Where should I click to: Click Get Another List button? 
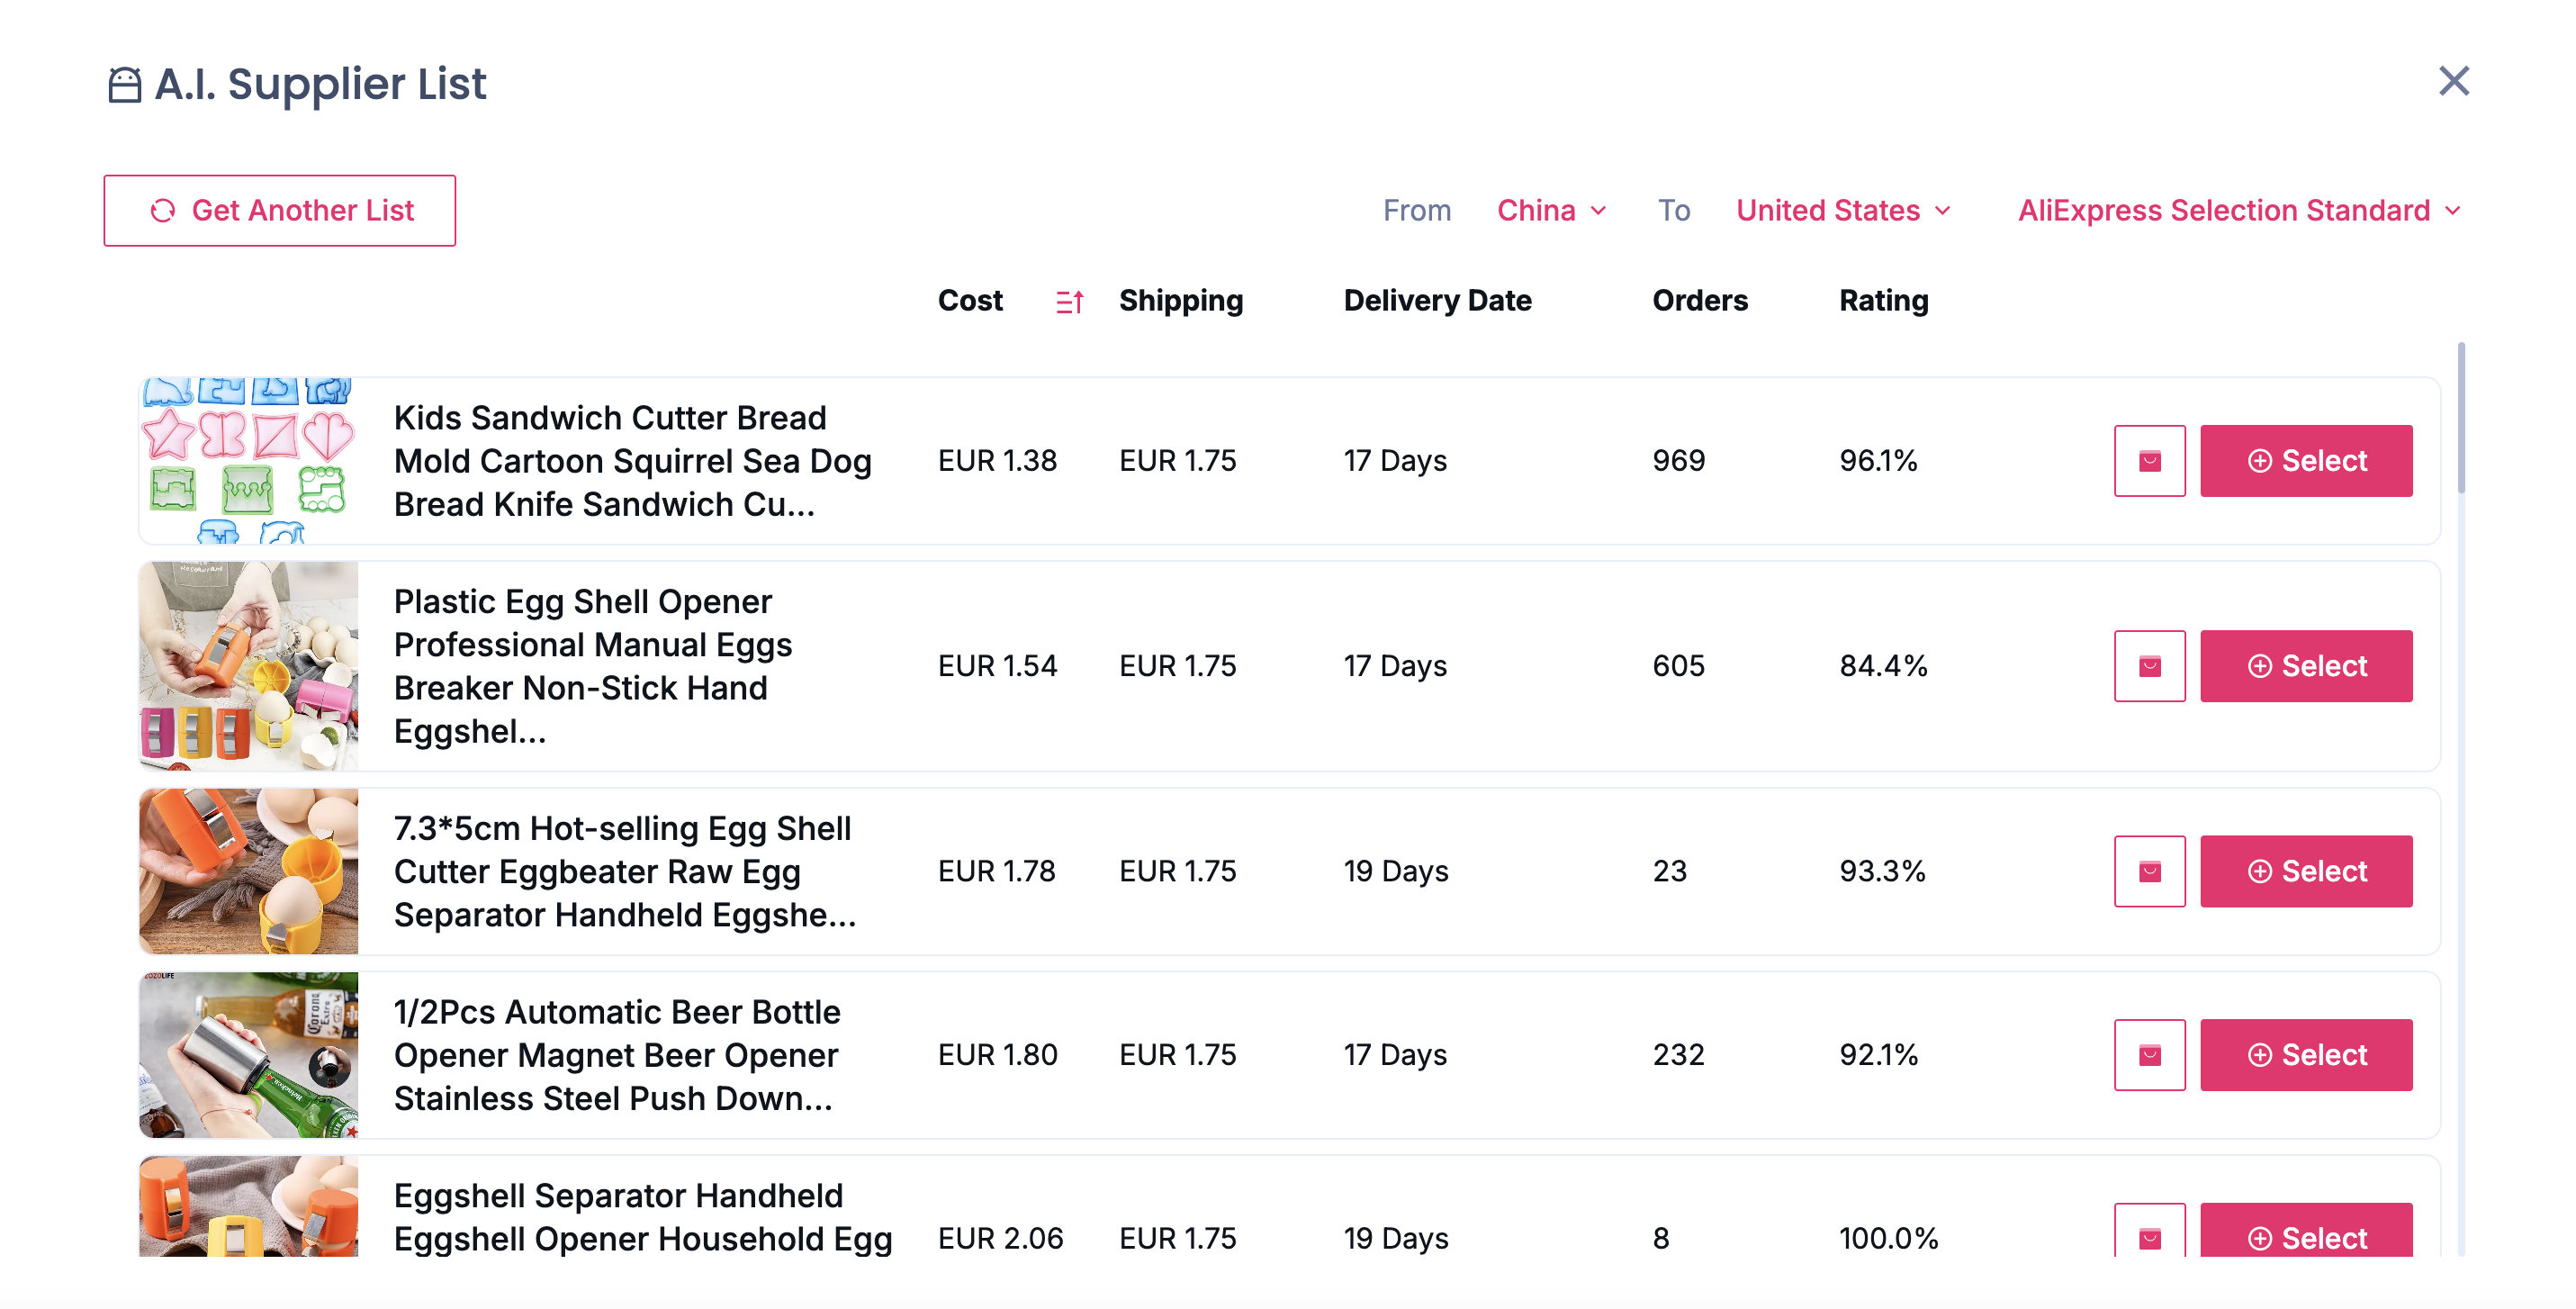(x=280, y=211)
